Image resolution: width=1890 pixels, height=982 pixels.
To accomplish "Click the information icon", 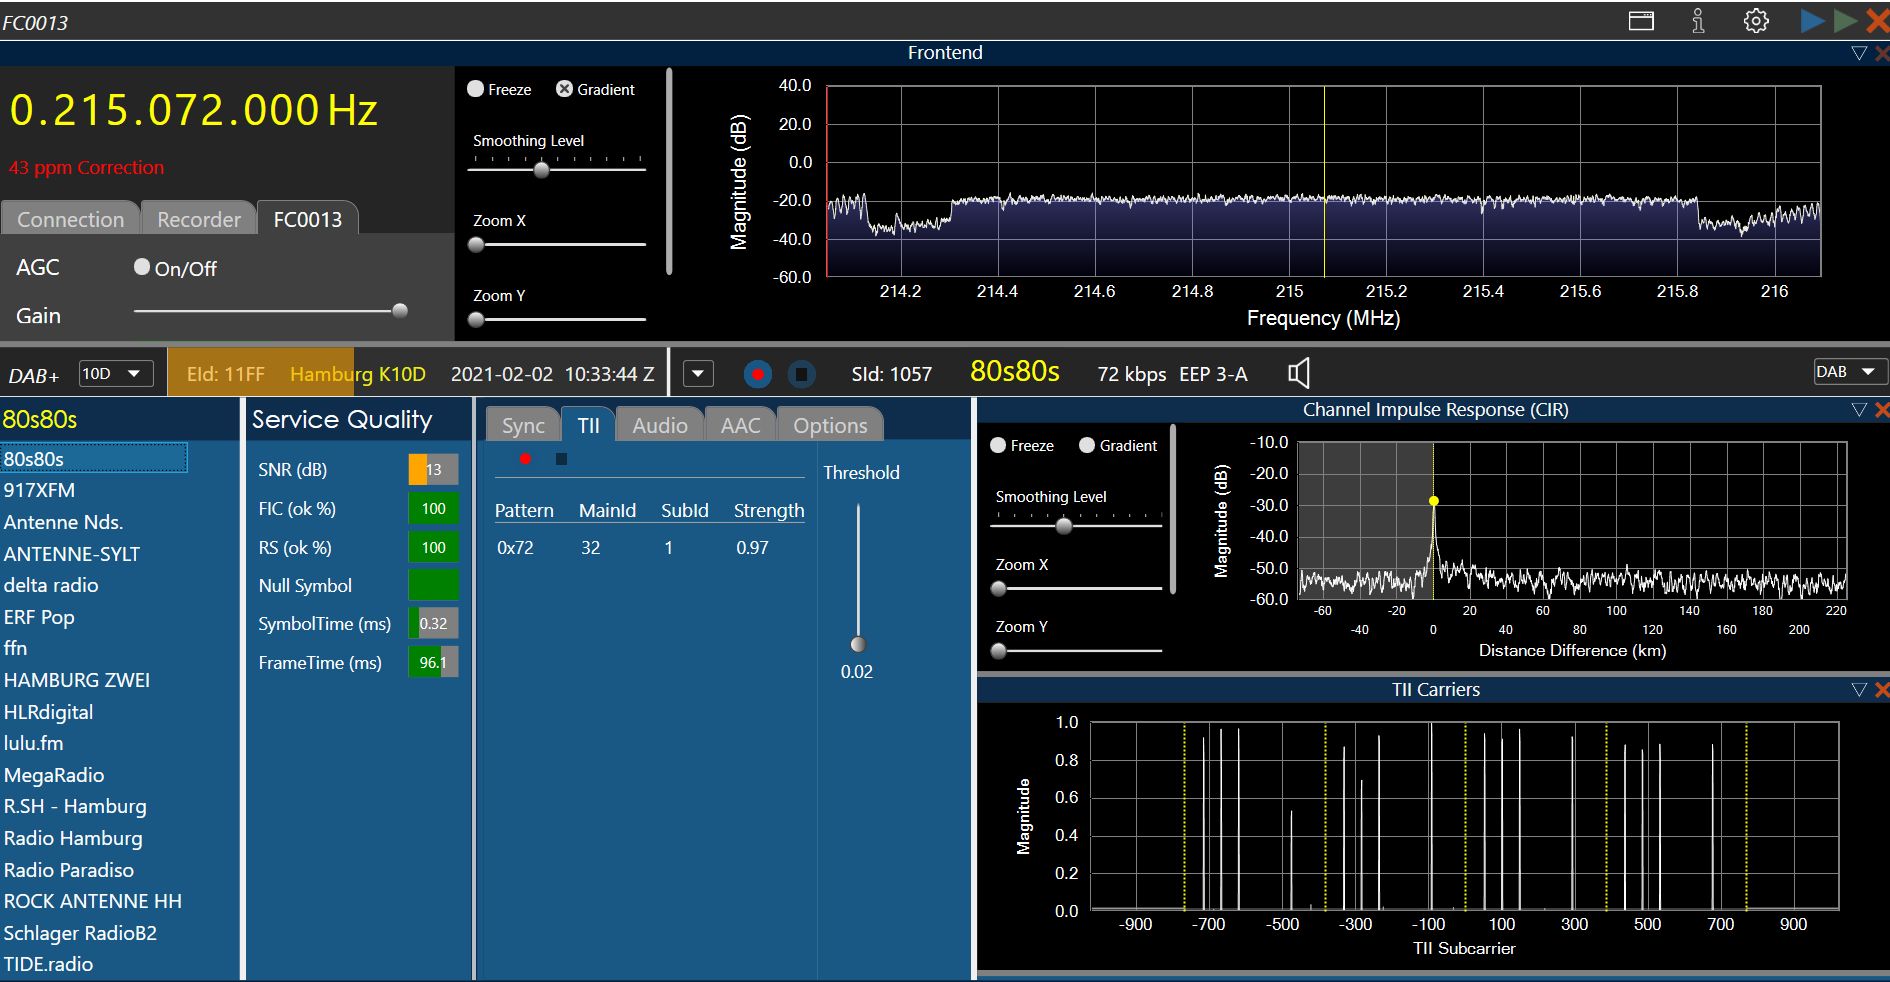I will [x=1698, y=21].
